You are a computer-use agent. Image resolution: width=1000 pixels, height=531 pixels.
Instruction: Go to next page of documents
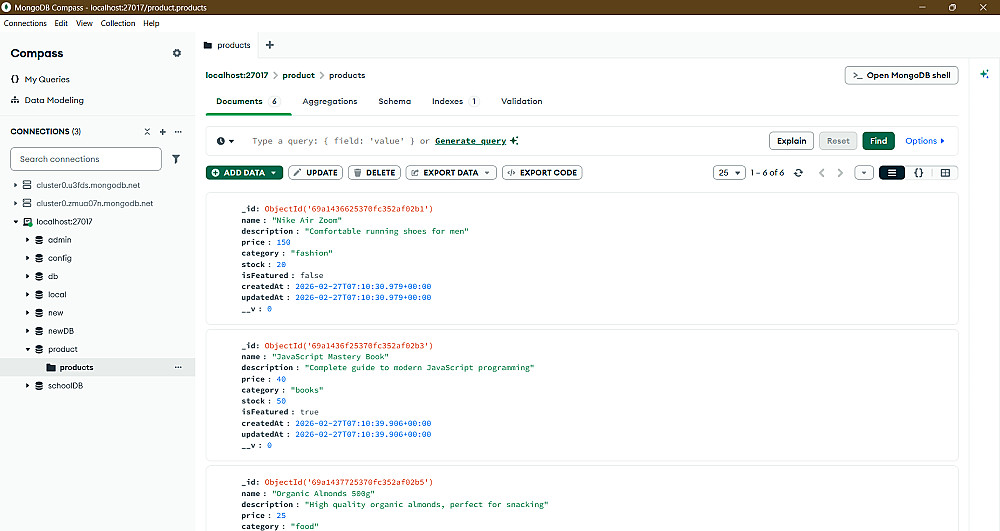tap(840, 173)
